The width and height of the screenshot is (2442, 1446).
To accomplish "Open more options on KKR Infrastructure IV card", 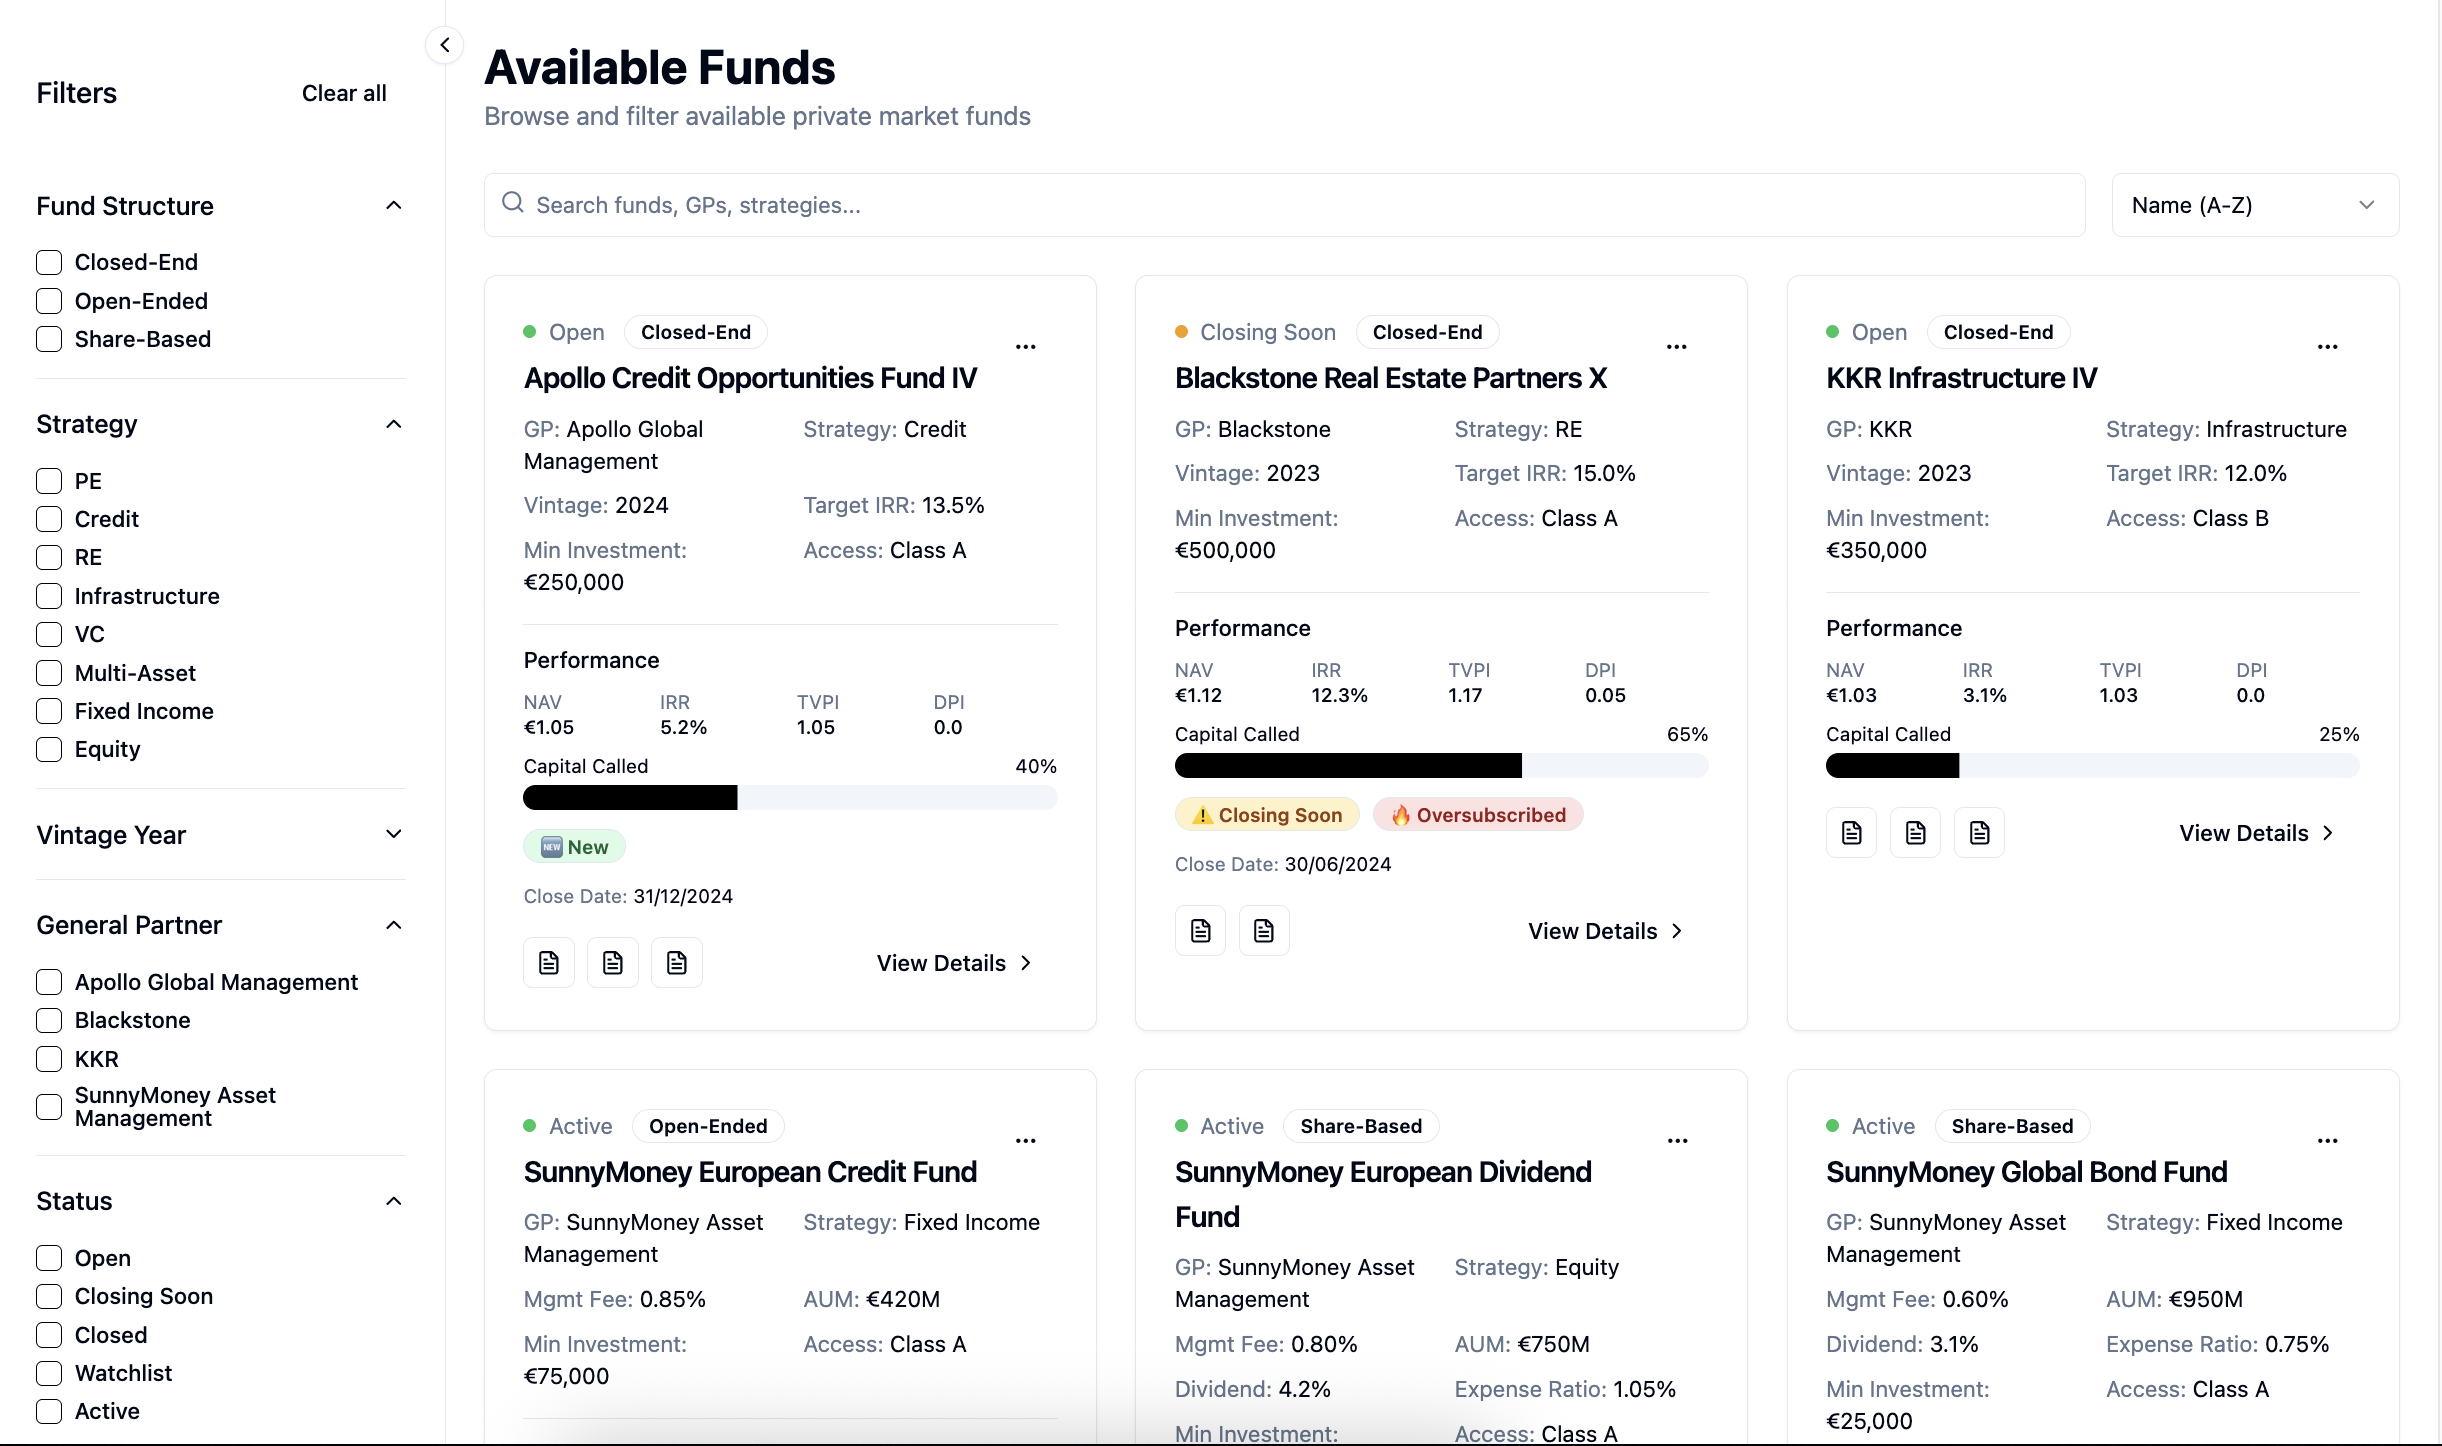I will [x=2327, y=347].
